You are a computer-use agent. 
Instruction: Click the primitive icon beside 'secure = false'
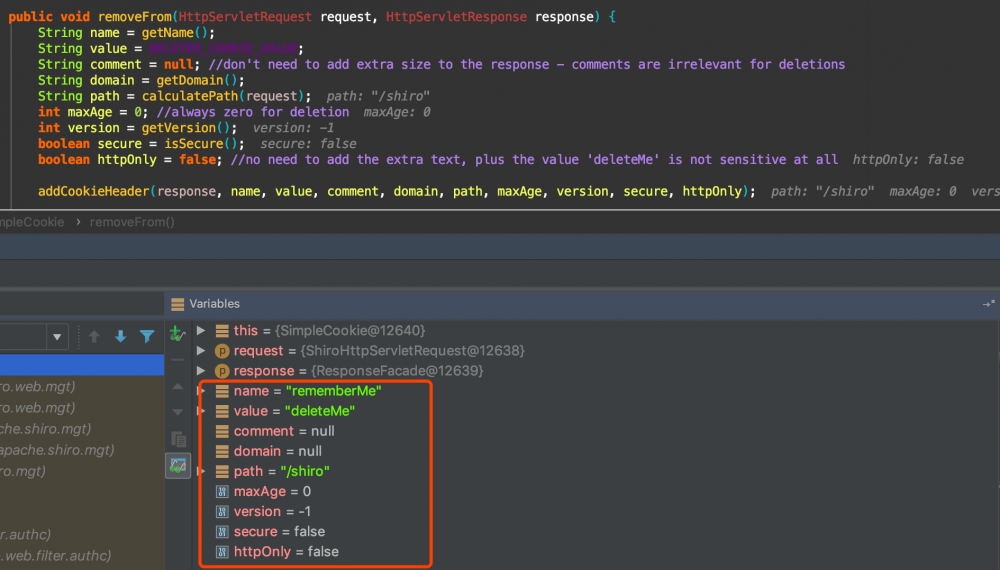(x=222, y=532)
